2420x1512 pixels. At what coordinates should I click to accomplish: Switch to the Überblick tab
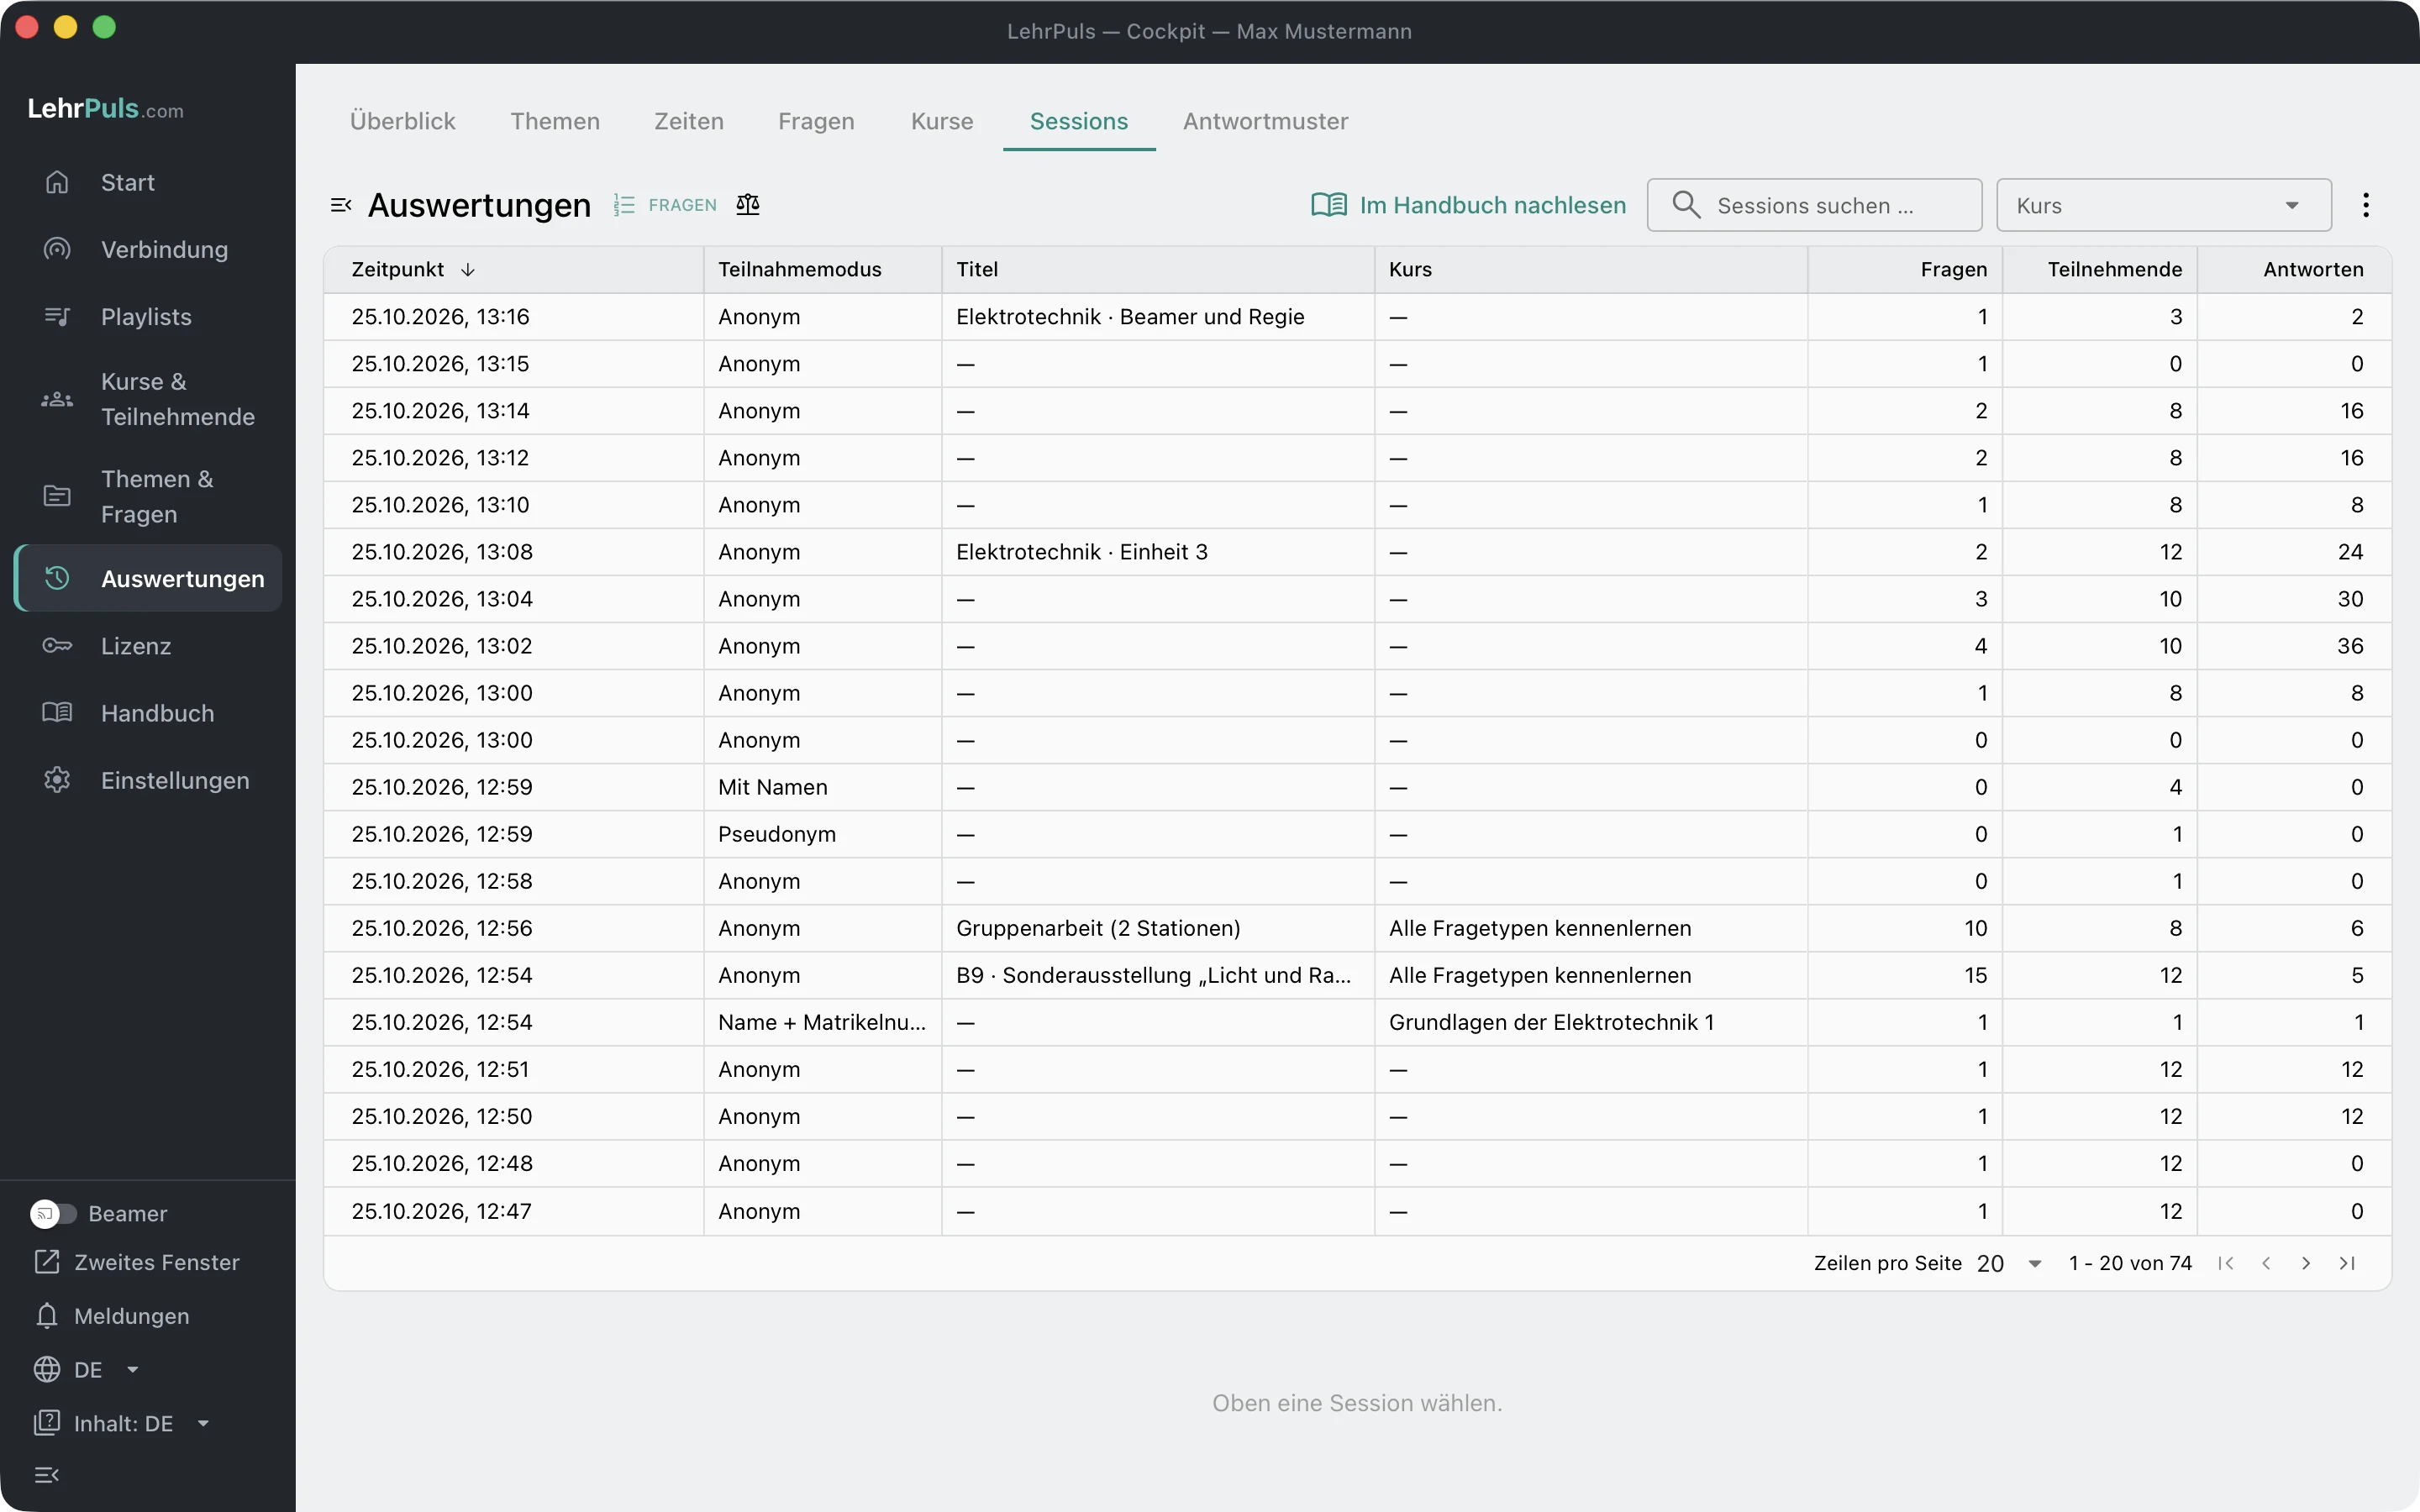pyautogui.click(x=402, y=121)
